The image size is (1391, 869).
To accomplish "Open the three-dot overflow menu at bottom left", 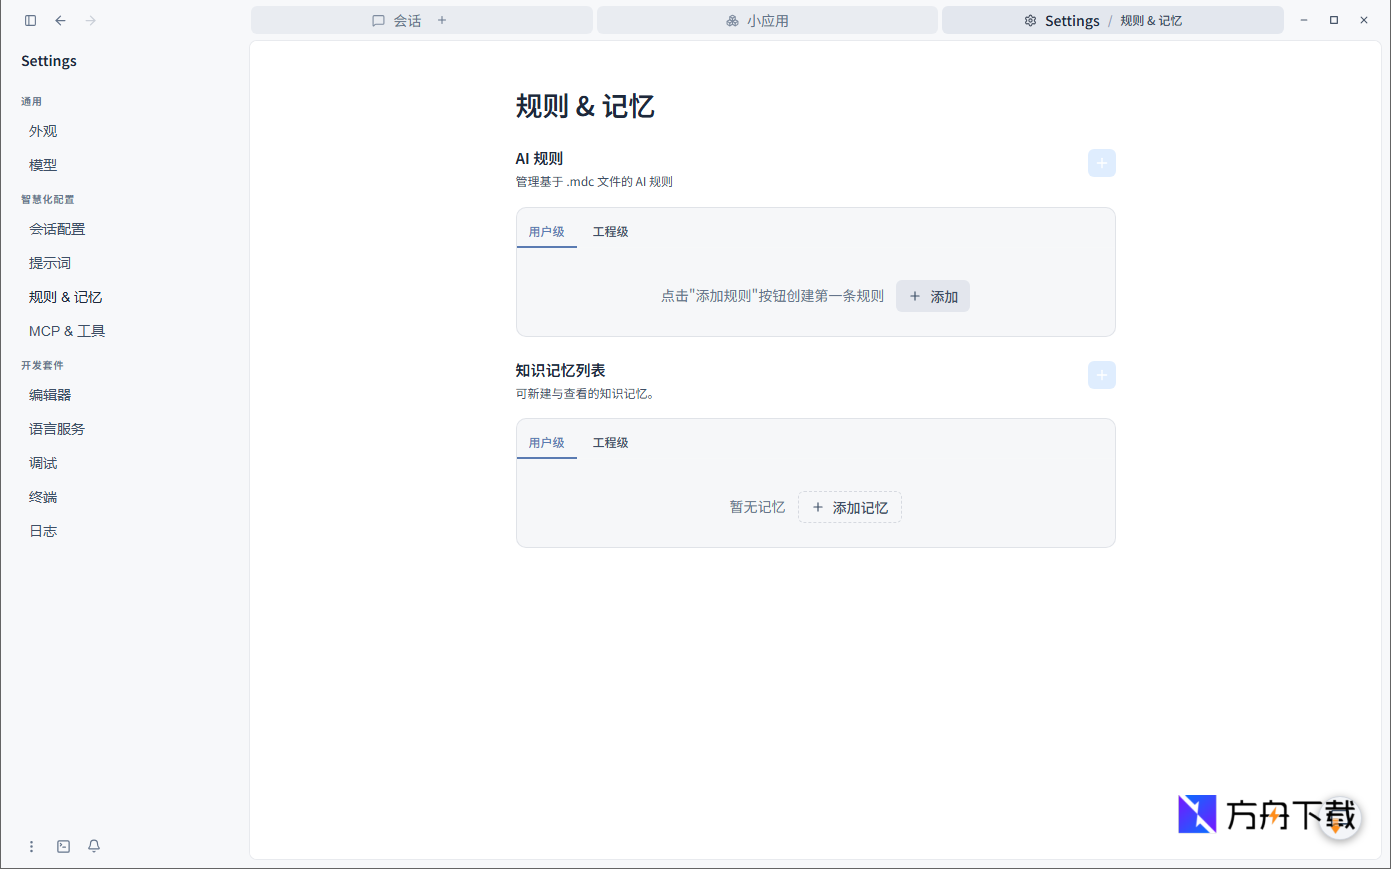I will [31, 846].
